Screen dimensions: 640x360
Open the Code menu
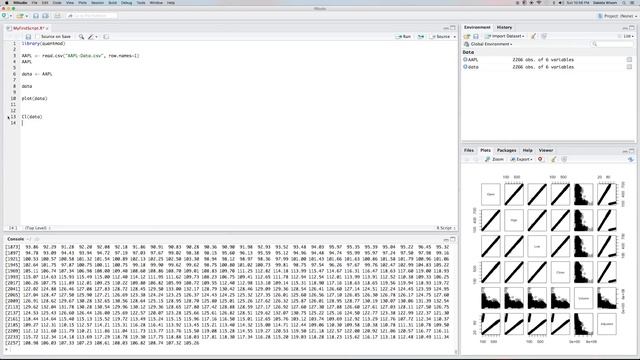57,3
